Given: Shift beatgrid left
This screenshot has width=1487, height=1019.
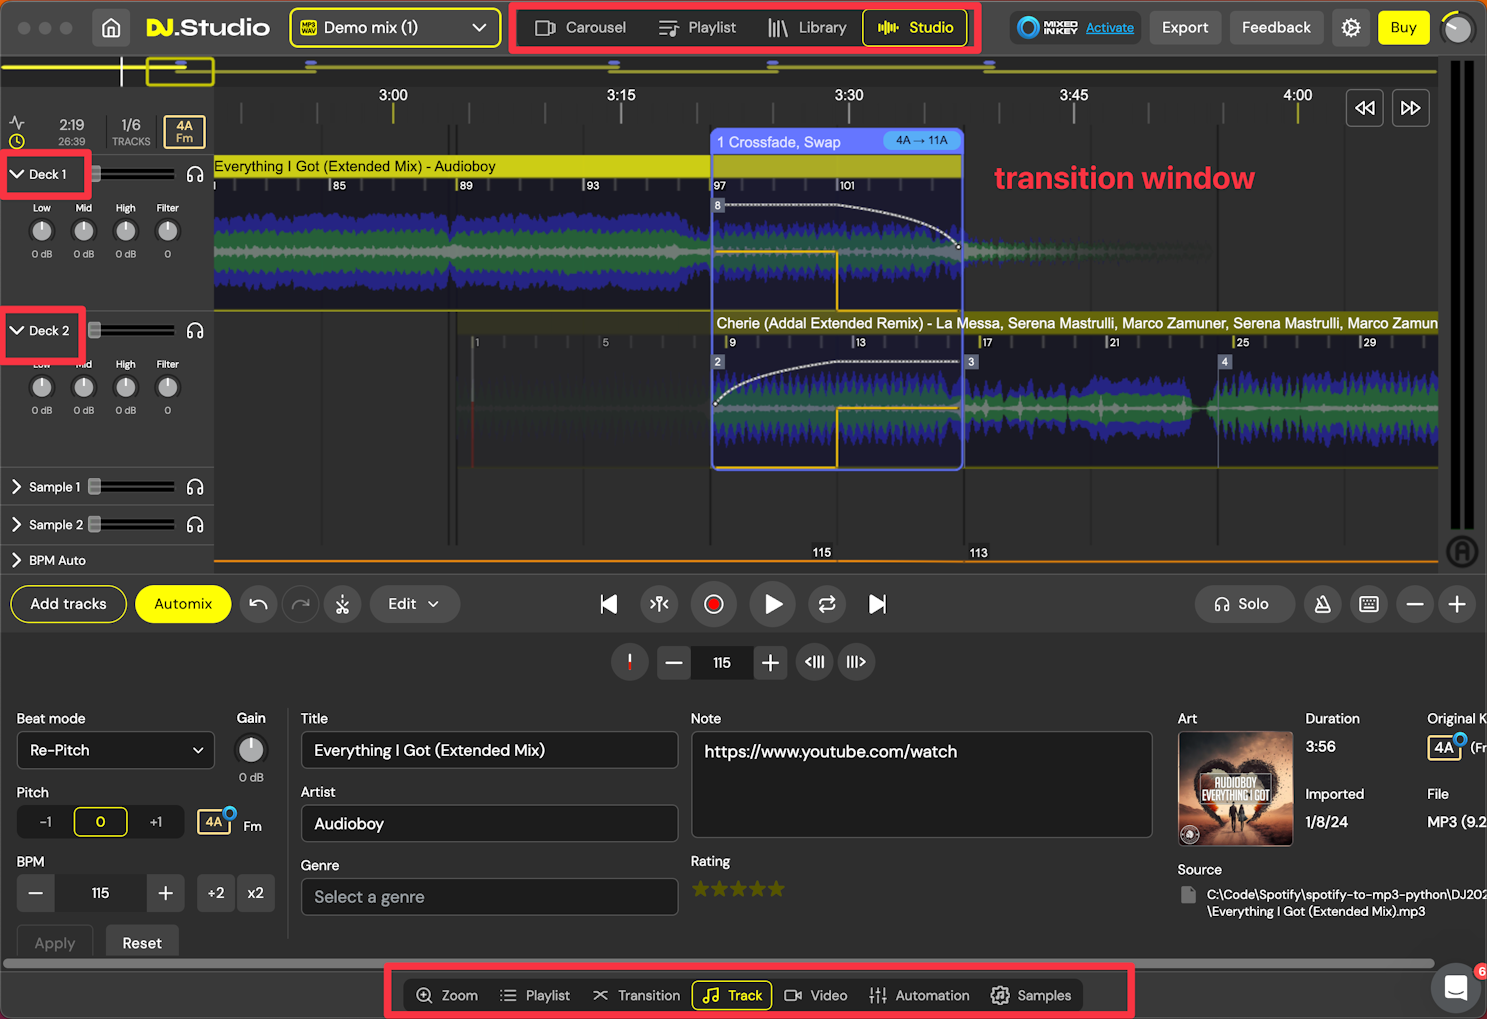Looking at the screenshot, I should pos(815,662).
